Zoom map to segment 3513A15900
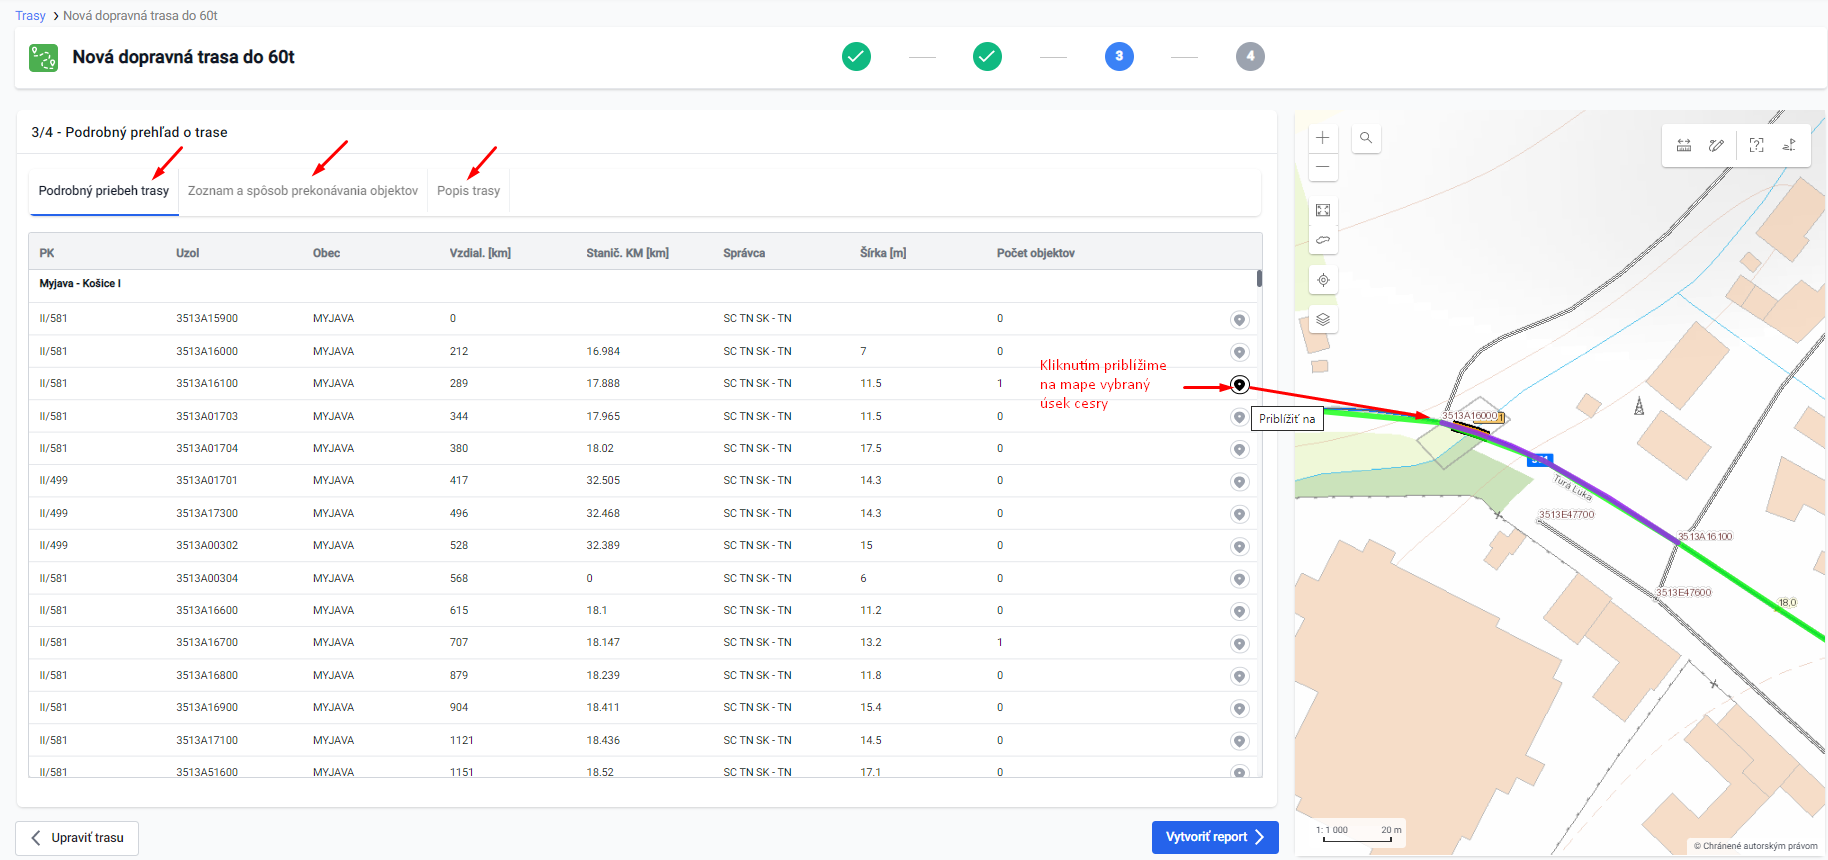This screenshot has width=1828, height=860. coord(1239,320)
